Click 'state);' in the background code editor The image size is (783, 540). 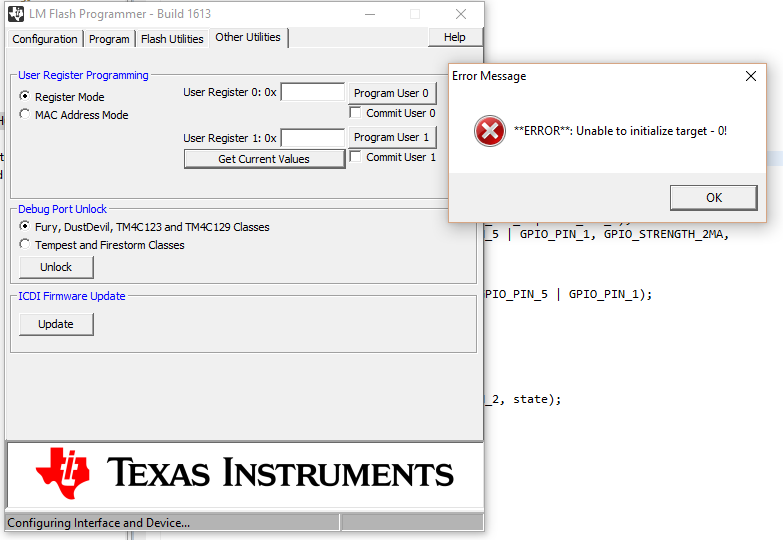pos(537,399)
